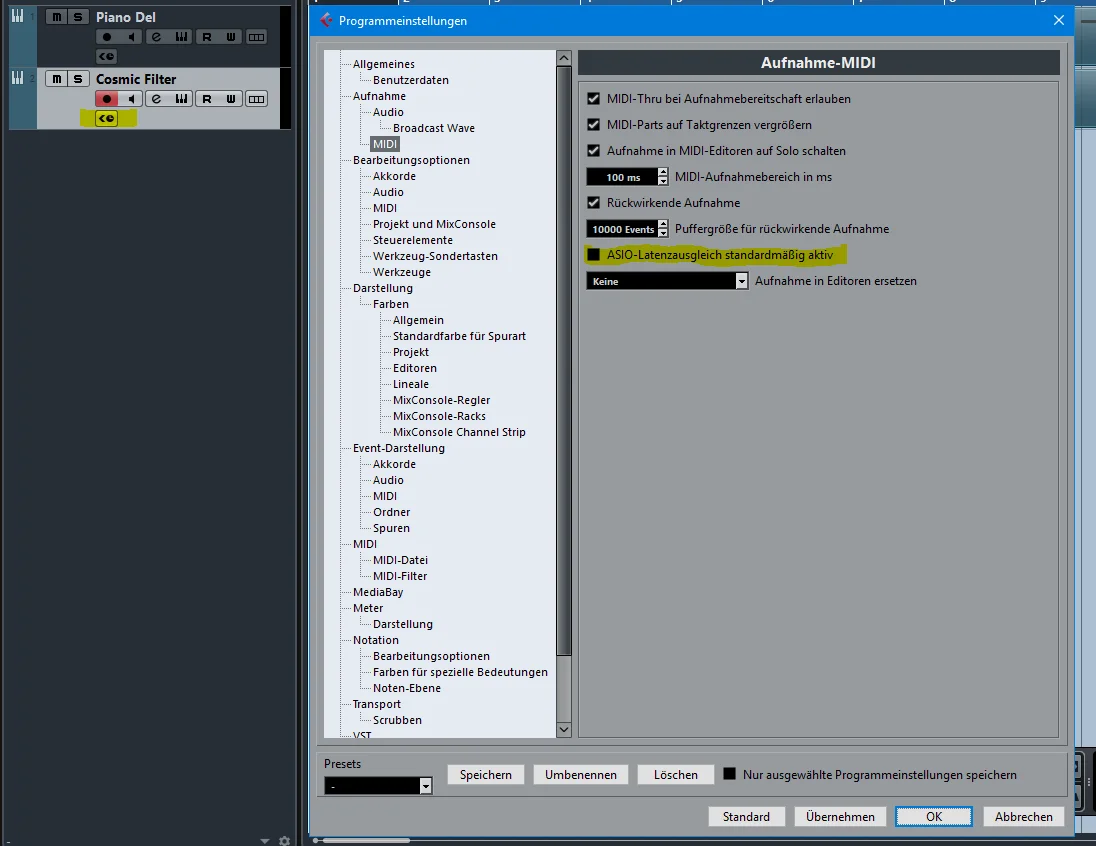
Task: Click Umbenennen preset button
Action: [x=581, y=775]
